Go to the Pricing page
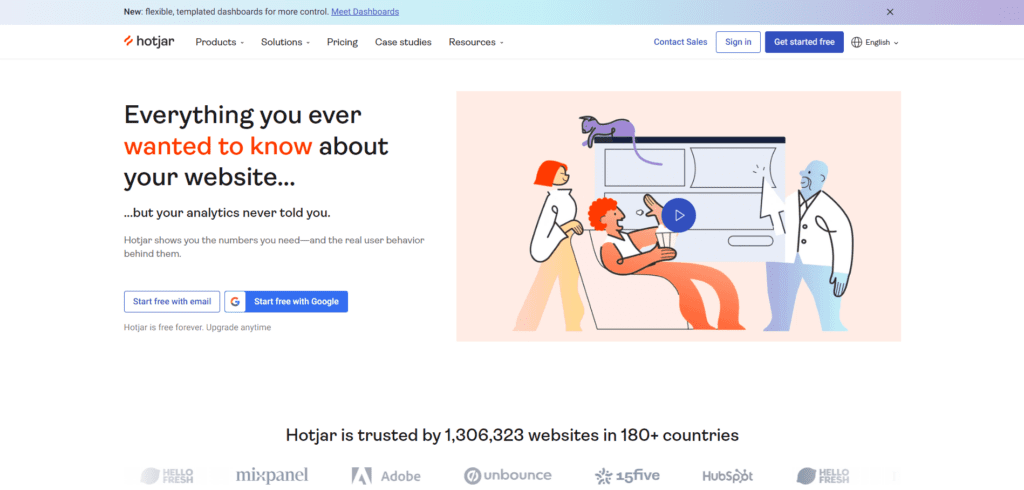Screen dimensions: 1024x490 click(342, 42)
